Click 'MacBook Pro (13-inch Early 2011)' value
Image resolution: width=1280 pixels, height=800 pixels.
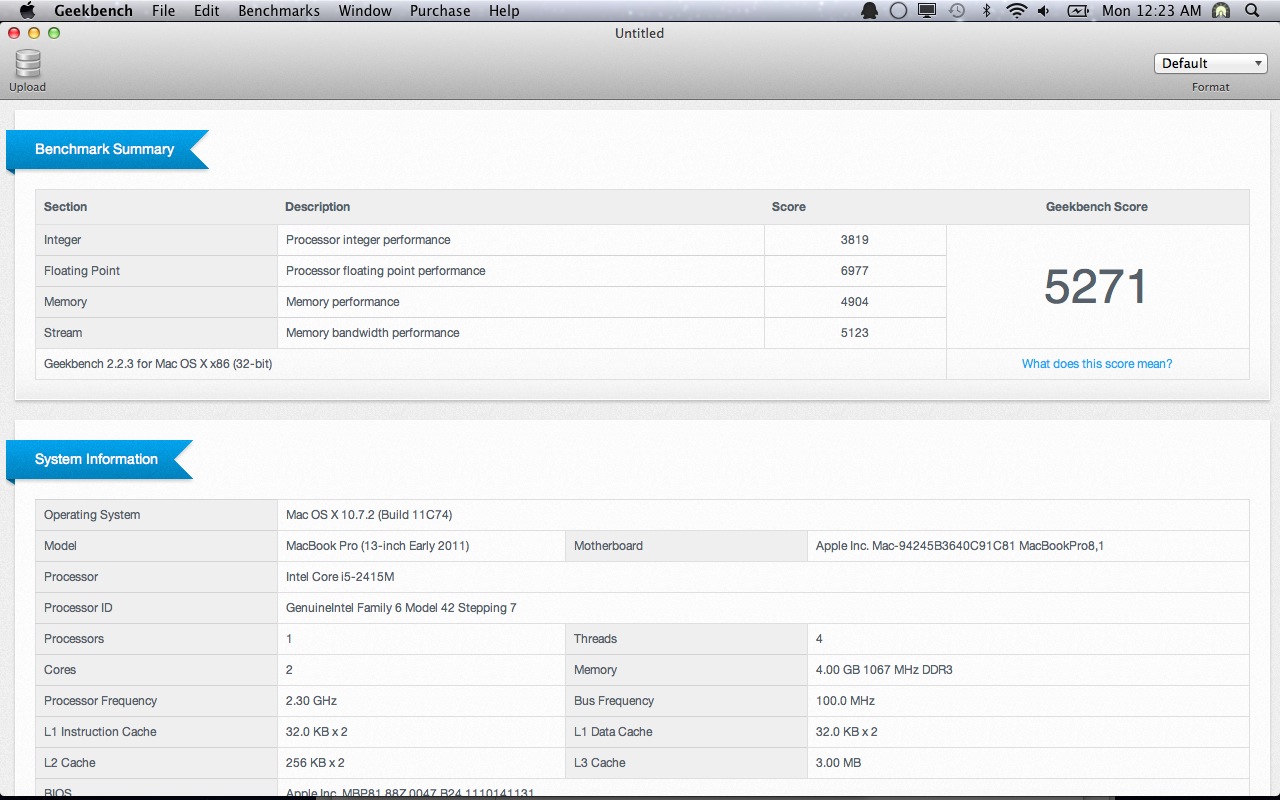click(378, 546)
